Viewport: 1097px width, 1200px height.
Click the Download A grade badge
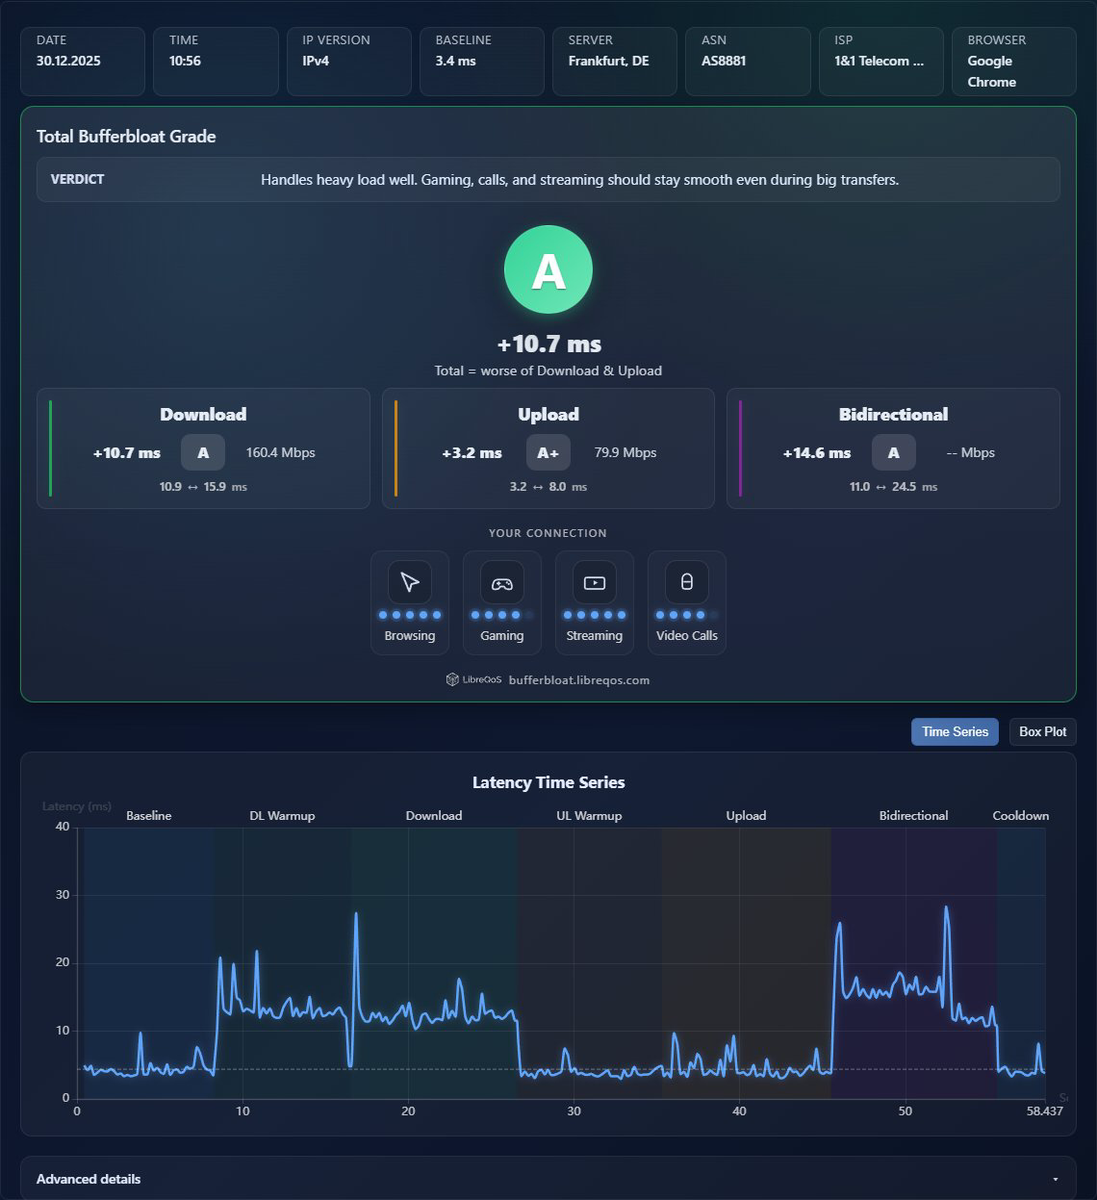(x=203, y=453)
